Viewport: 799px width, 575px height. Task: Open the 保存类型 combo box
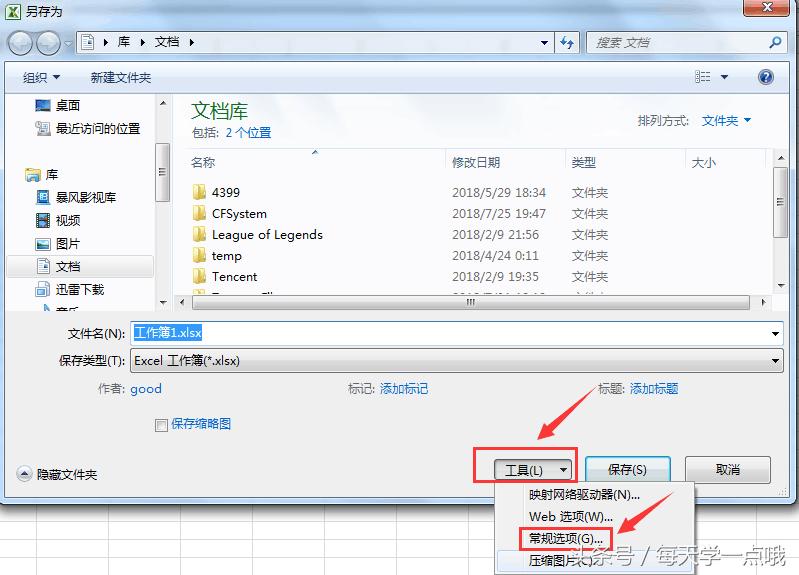click(457, 361)
